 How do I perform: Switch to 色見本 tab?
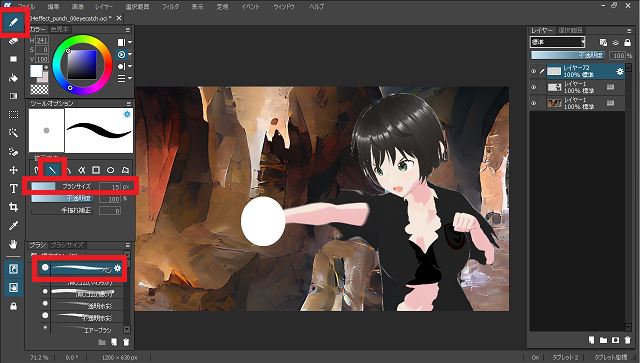pyautogui.click(x=60, y=29)
